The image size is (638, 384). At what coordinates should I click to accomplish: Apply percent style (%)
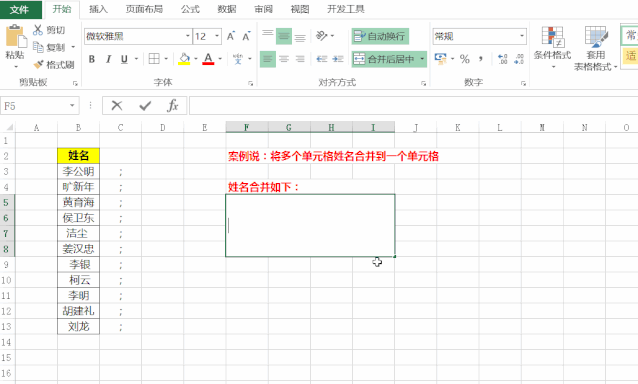(x=465, y=59)
